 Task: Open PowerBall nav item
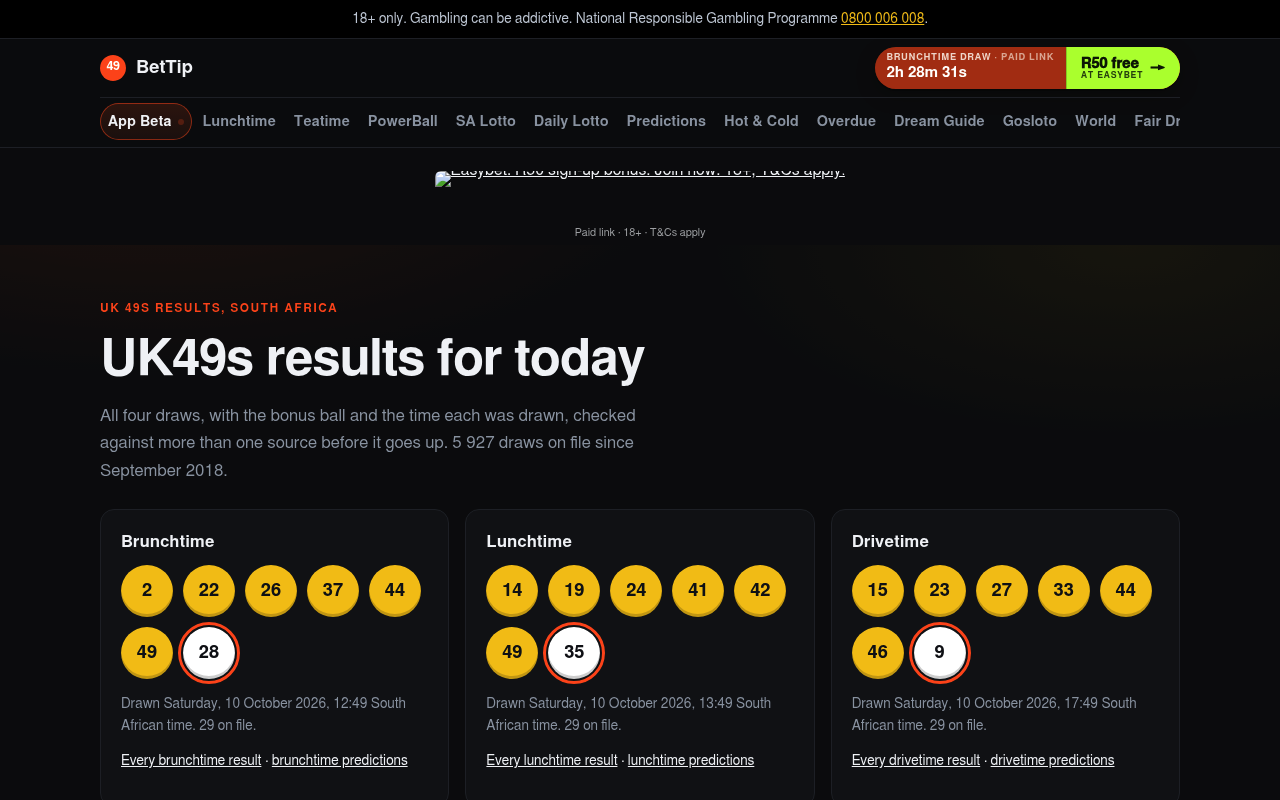pos(403,121)
